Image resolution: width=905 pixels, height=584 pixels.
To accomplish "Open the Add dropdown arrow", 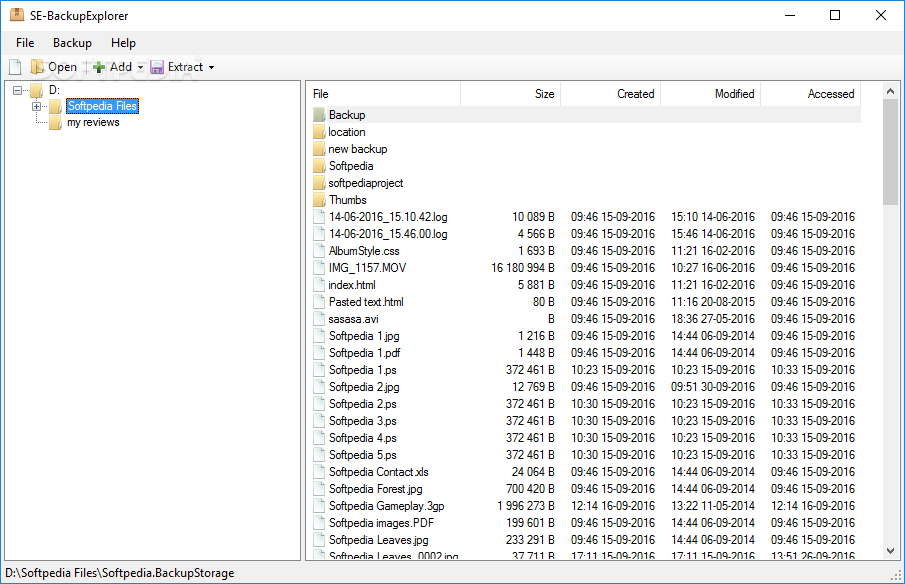I will (x=140, y=68).
